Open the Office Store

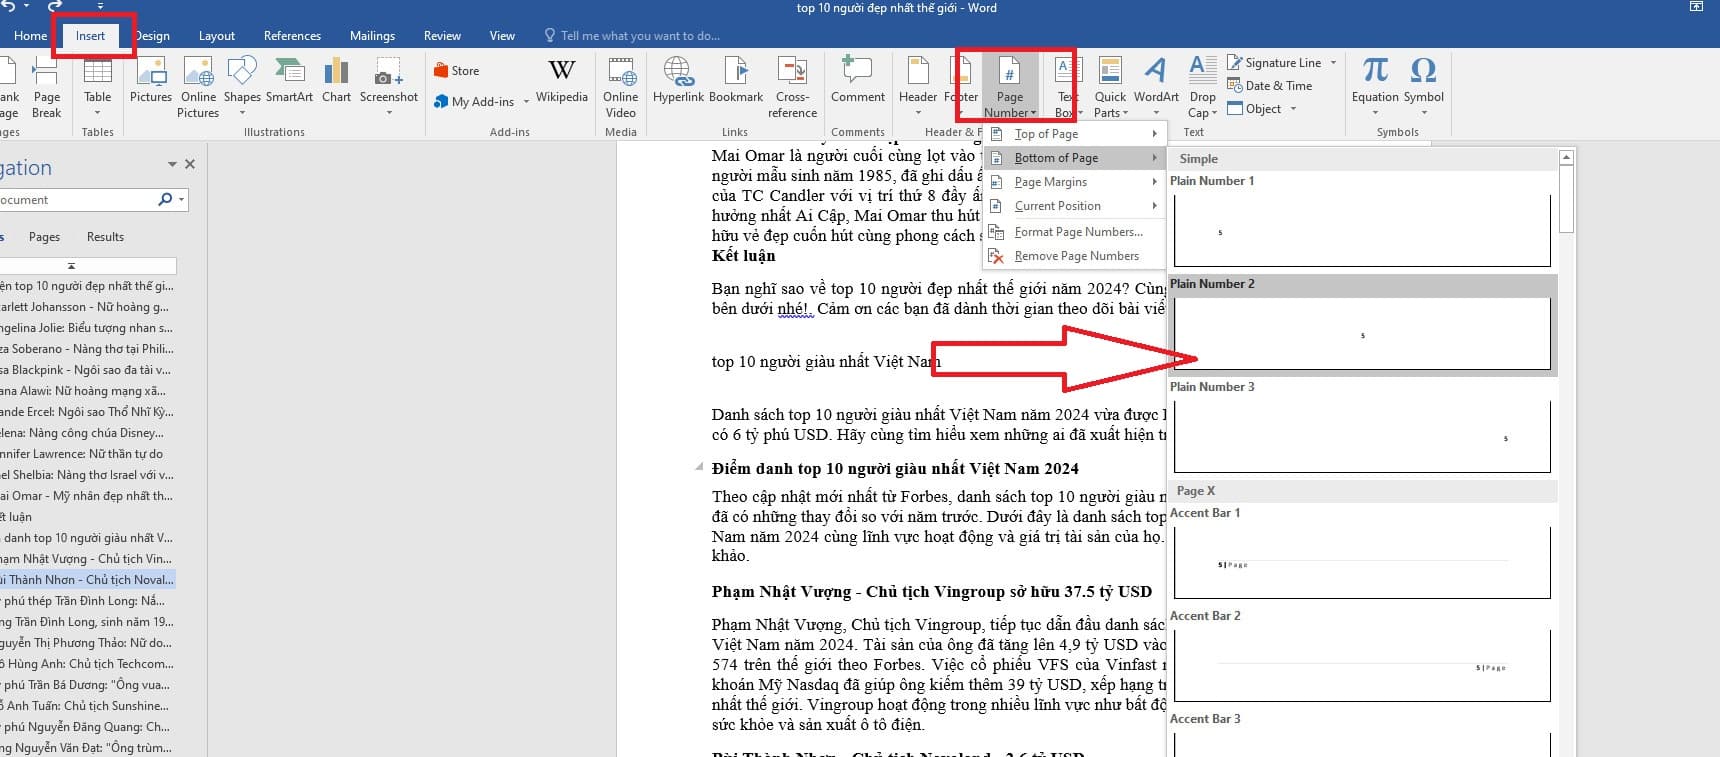pyautogui.click(x=457, y=71)
